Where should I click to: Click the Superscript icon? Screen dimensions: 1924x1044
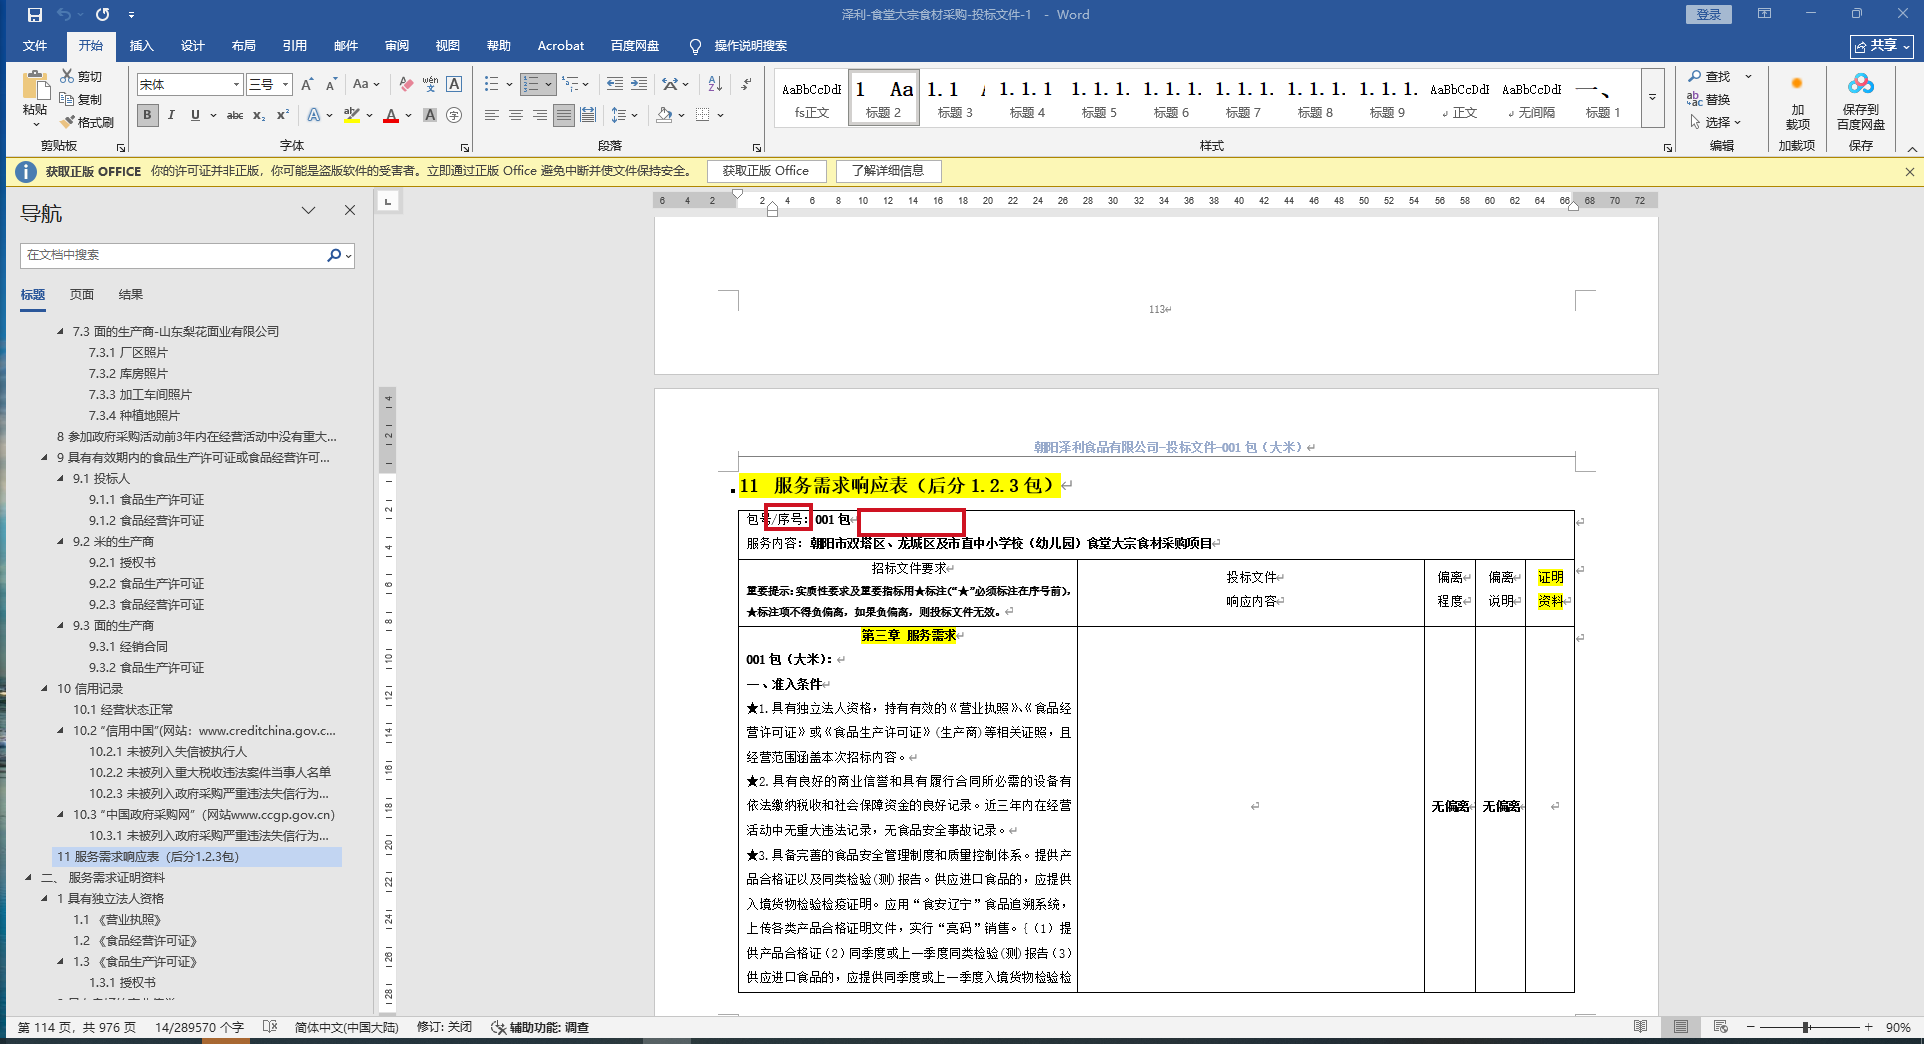coord(283,116)
